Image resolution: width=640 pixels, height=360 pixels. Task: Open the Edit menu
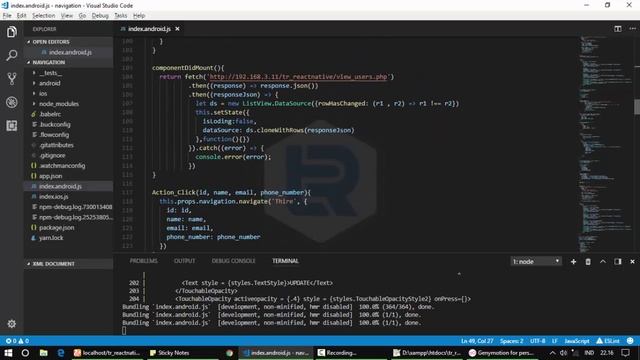pos(22,16)
